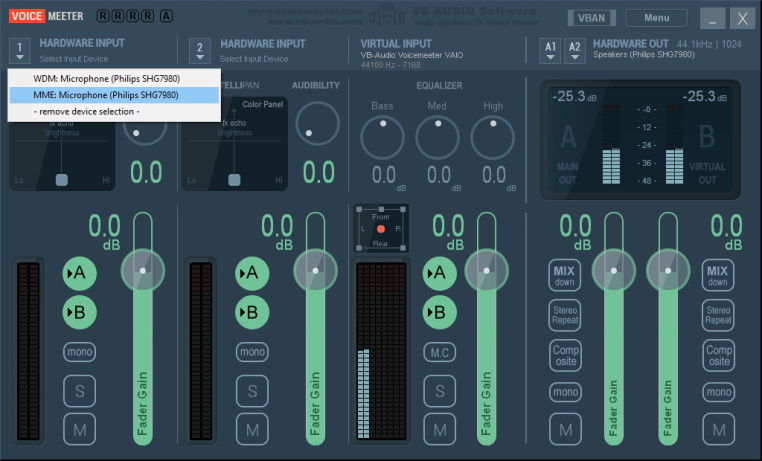
Task: Toggle B bus routing on virtual input
Action: point(439,312)
